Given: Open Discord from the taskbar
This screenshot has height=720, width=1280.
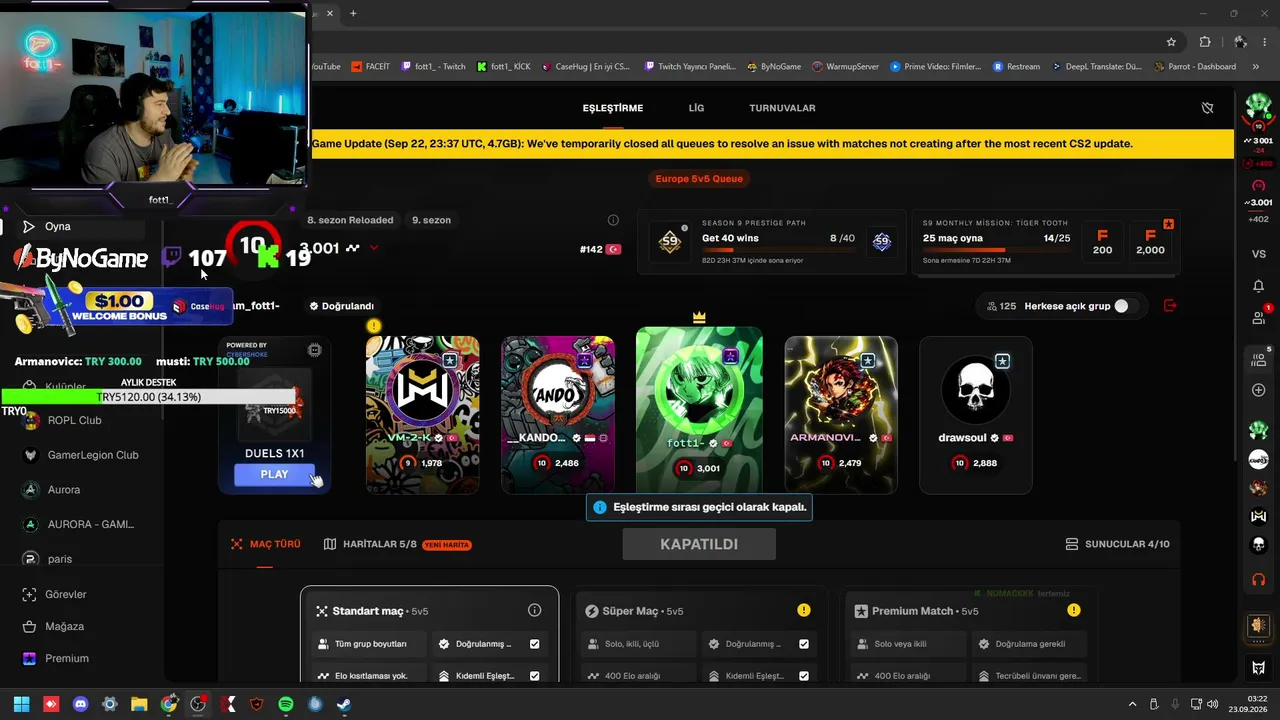Looking at the screenshot, I should click(80, 704).
